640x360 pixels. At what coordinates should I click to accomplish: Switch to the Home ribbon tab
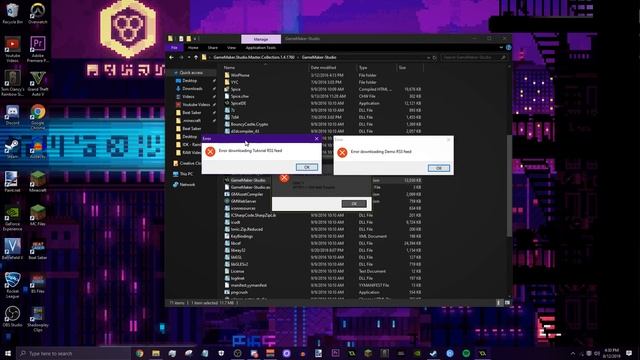[x=193, y=48]
